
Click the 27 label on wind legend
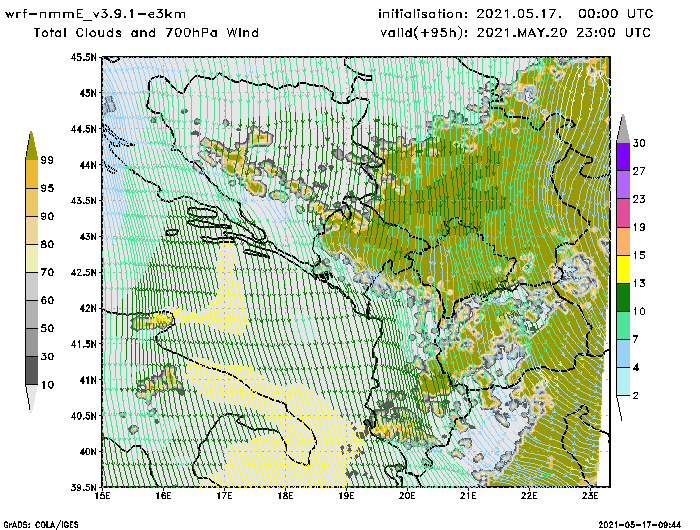639,171
